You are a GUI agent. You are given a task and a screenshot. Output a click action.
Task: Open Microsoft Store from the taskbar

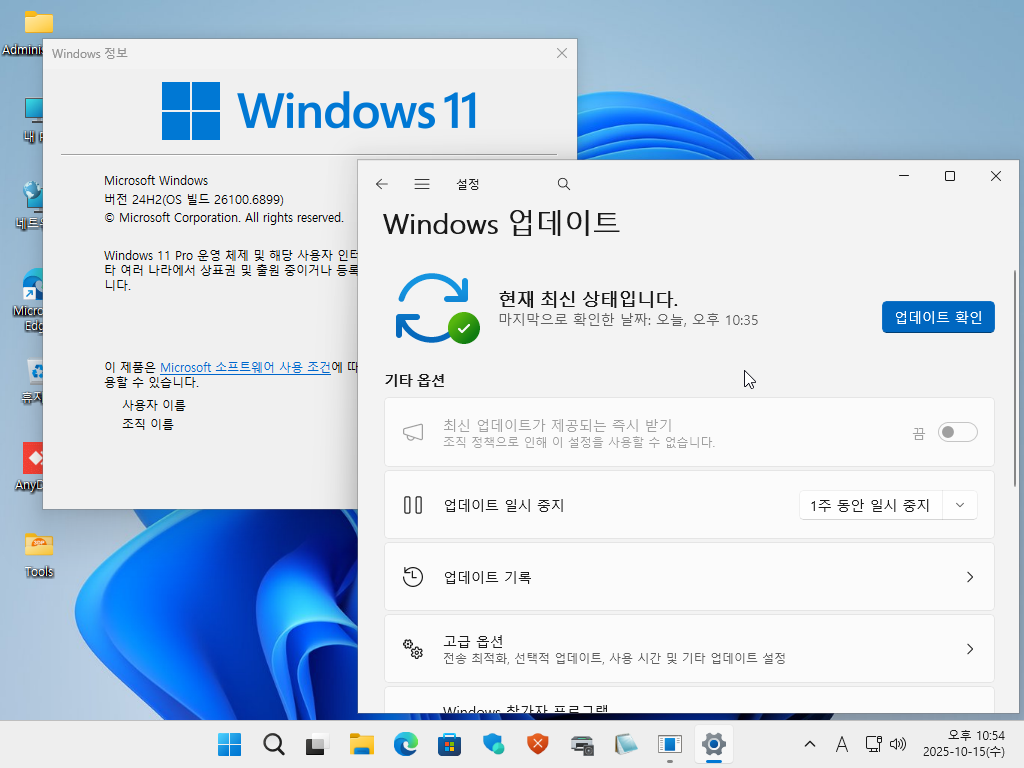pos(449,744)
